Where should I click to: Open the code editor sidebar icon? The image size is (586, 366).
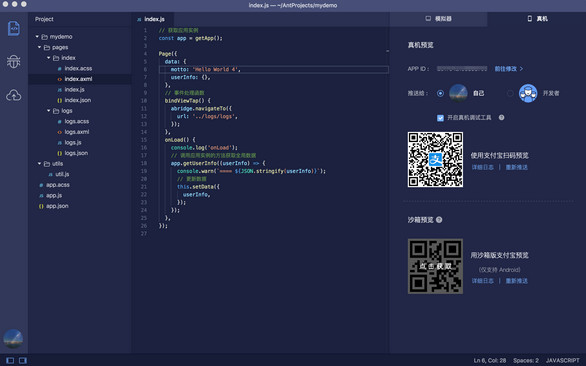pyautogui.click(x=14, y=28)
